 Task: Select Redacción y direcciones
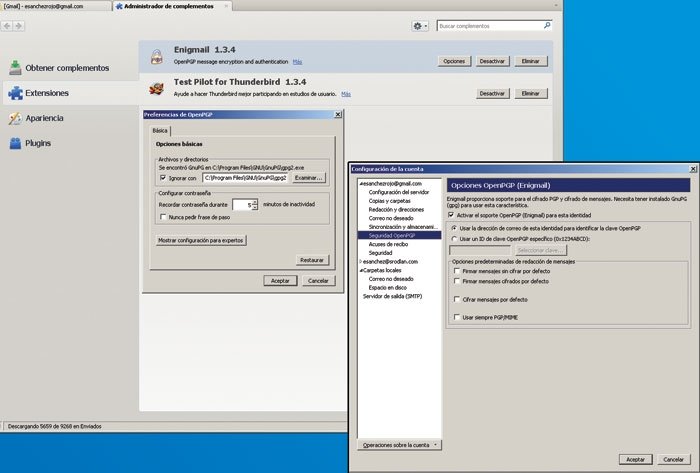pos(396,210)
